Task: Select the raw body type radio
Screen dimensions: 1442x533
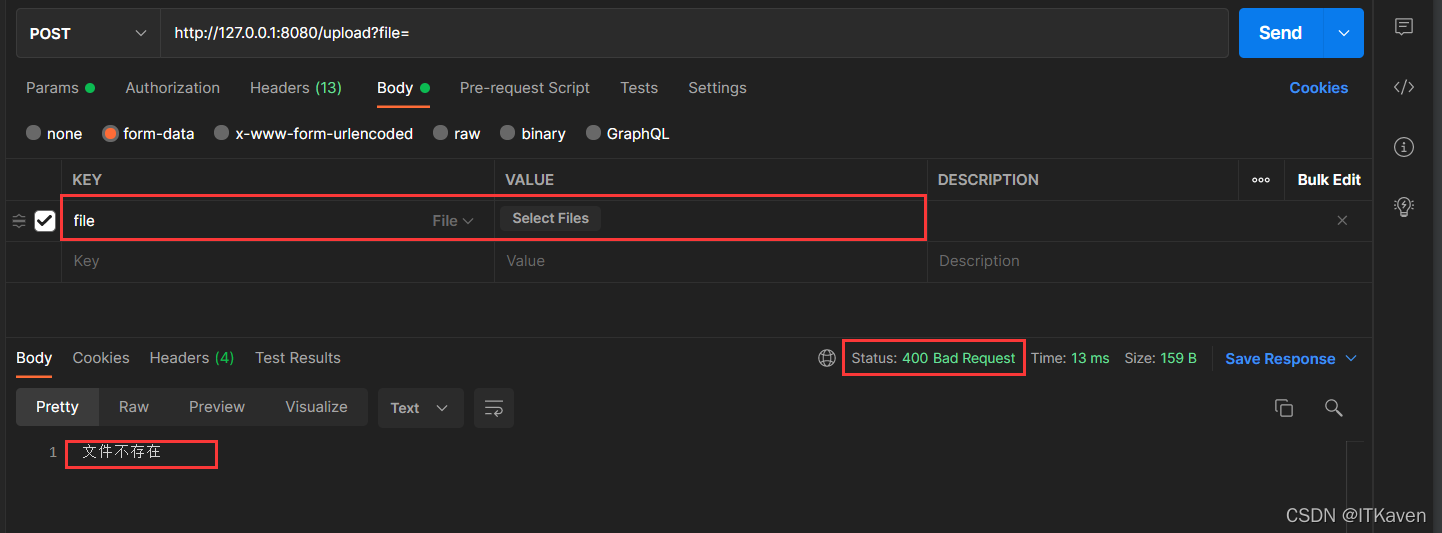Action: tap(441, 134)
